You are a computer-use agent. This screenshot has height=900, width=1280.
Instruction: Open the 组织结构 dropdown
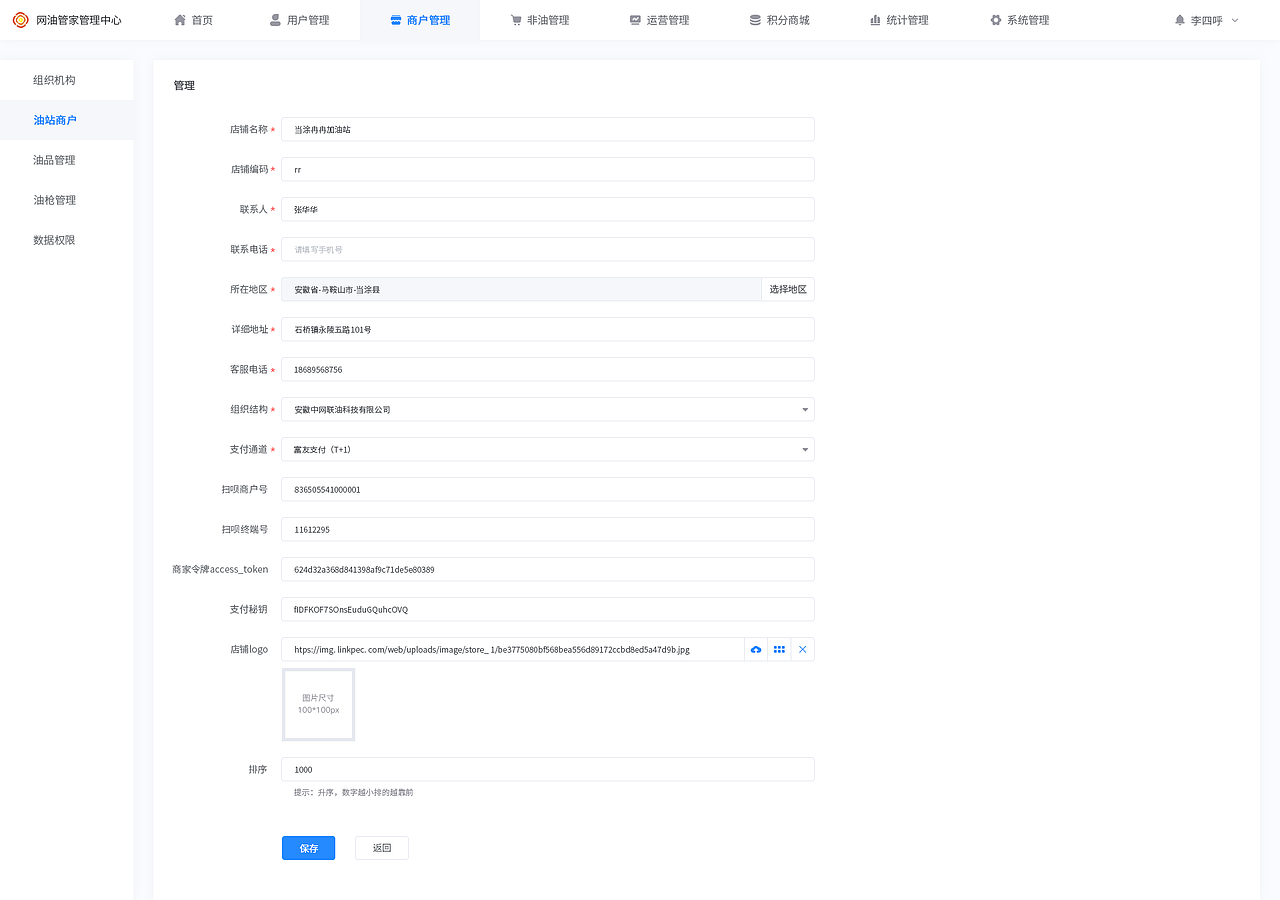tap(548, 409)
